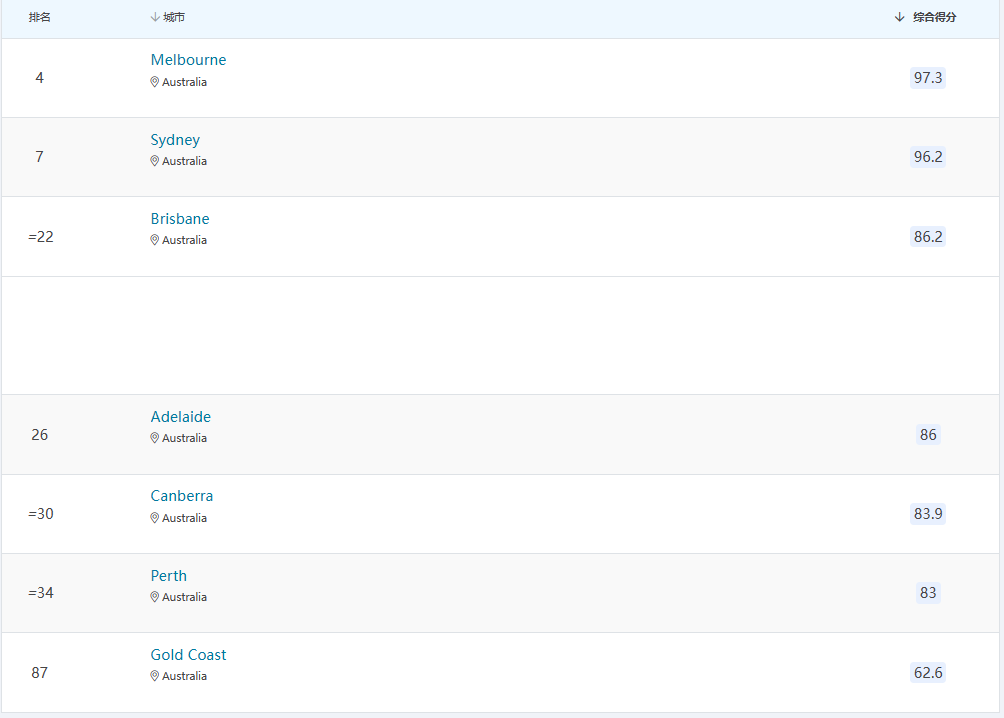Open the Perth city link
1004x718 pixels.
pos(169,576)
